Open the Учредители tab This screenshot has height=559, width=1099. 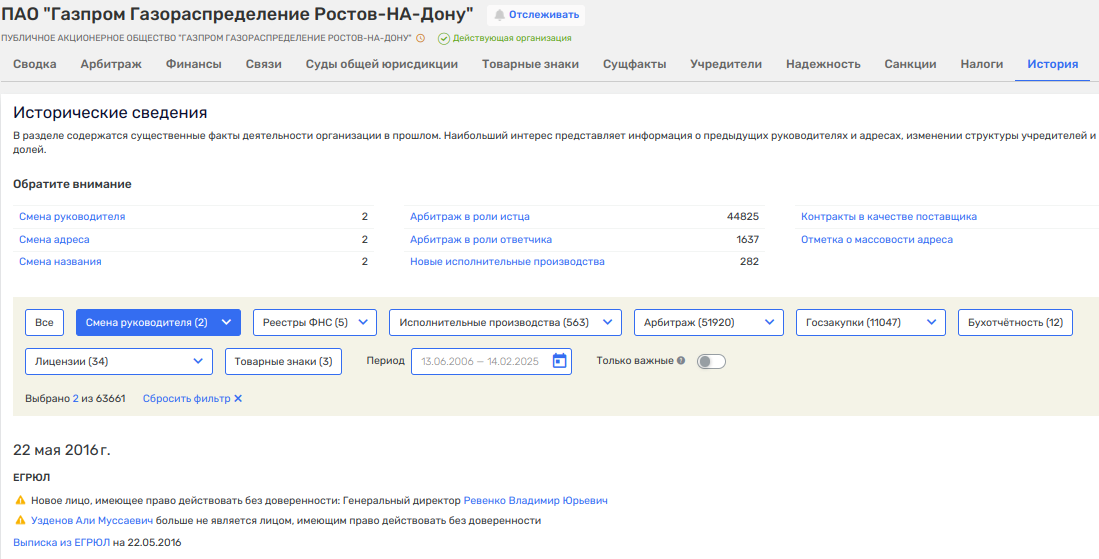coord(726,64)
